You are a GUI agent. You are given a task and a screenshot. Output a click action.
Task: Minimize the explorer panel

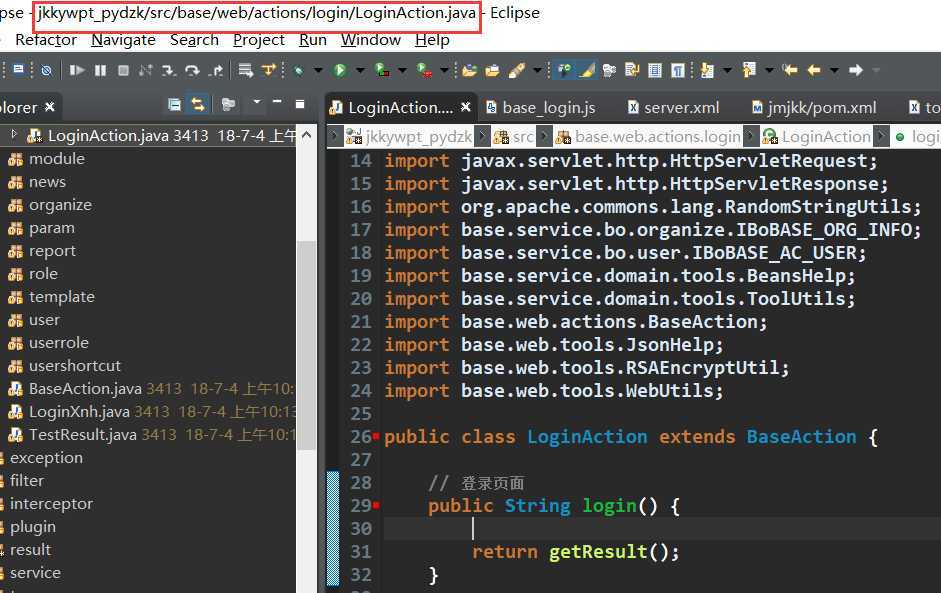pos(277,102)
